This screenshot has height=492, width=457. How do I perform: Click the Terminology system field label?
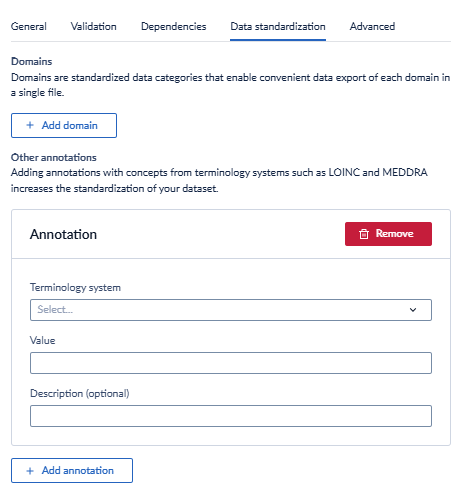[x=75, y=287]
